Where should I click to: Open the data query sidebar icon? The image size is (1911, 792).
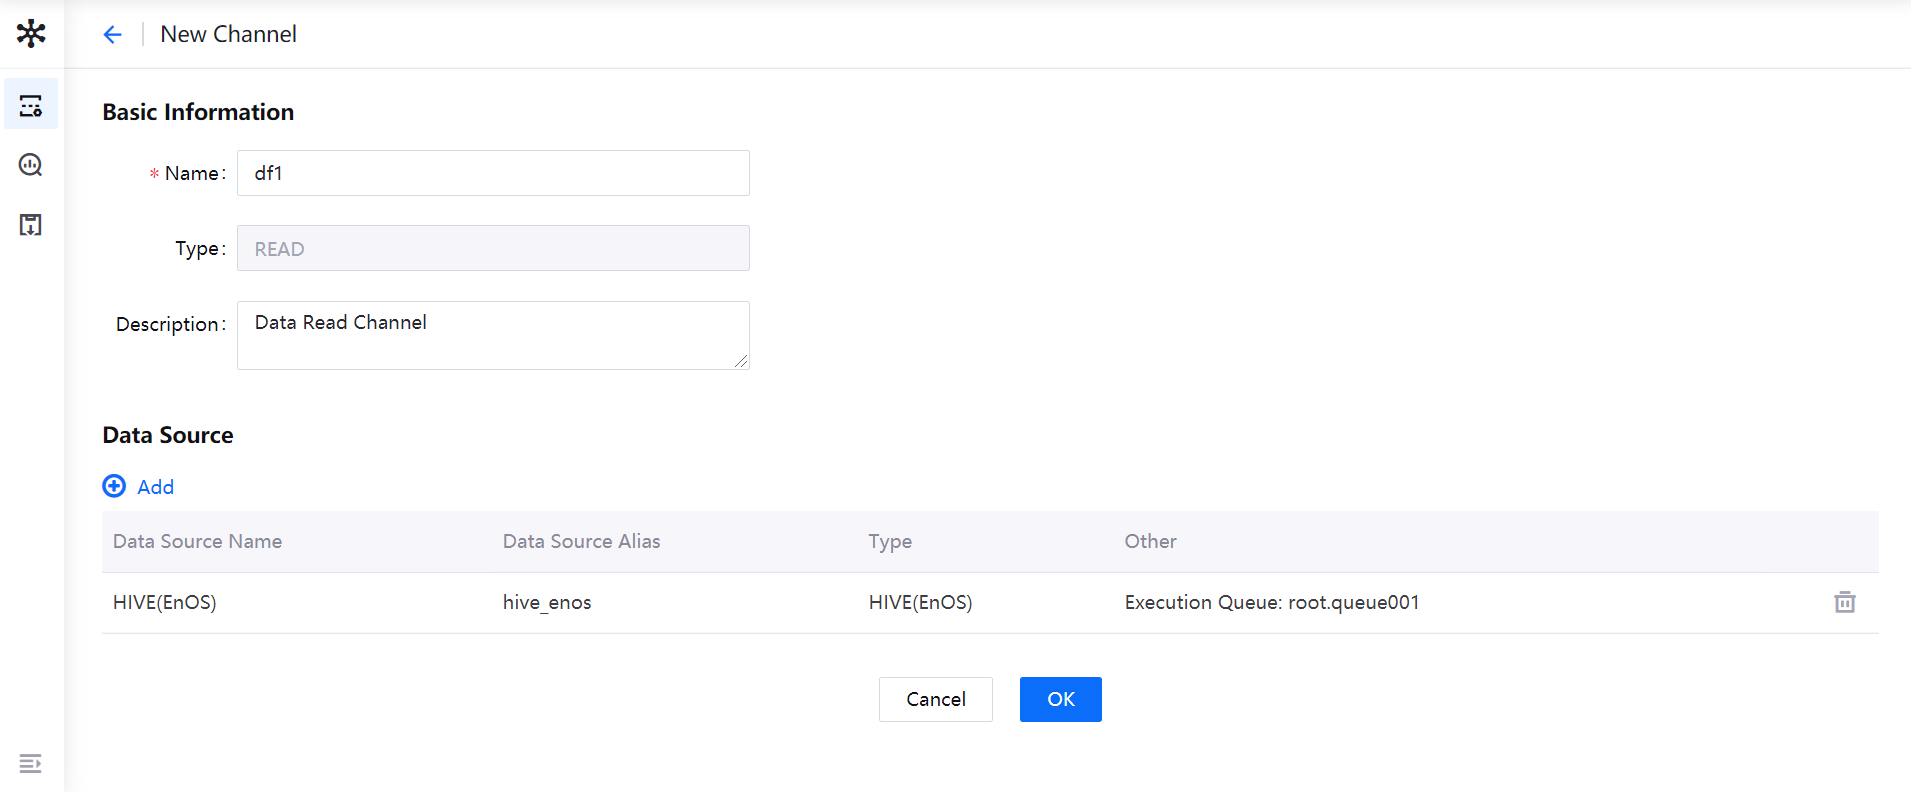tap(31, 165)
